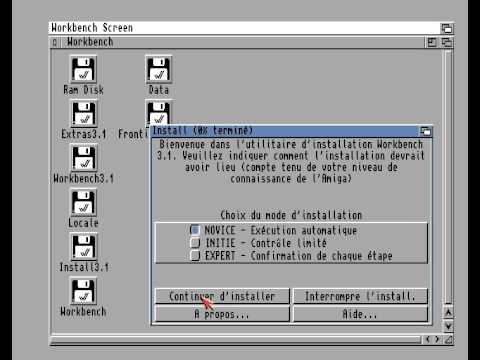480x360 pixels.
Task: Click the Choix du mode d'installation label
Action: coord(291,215)
